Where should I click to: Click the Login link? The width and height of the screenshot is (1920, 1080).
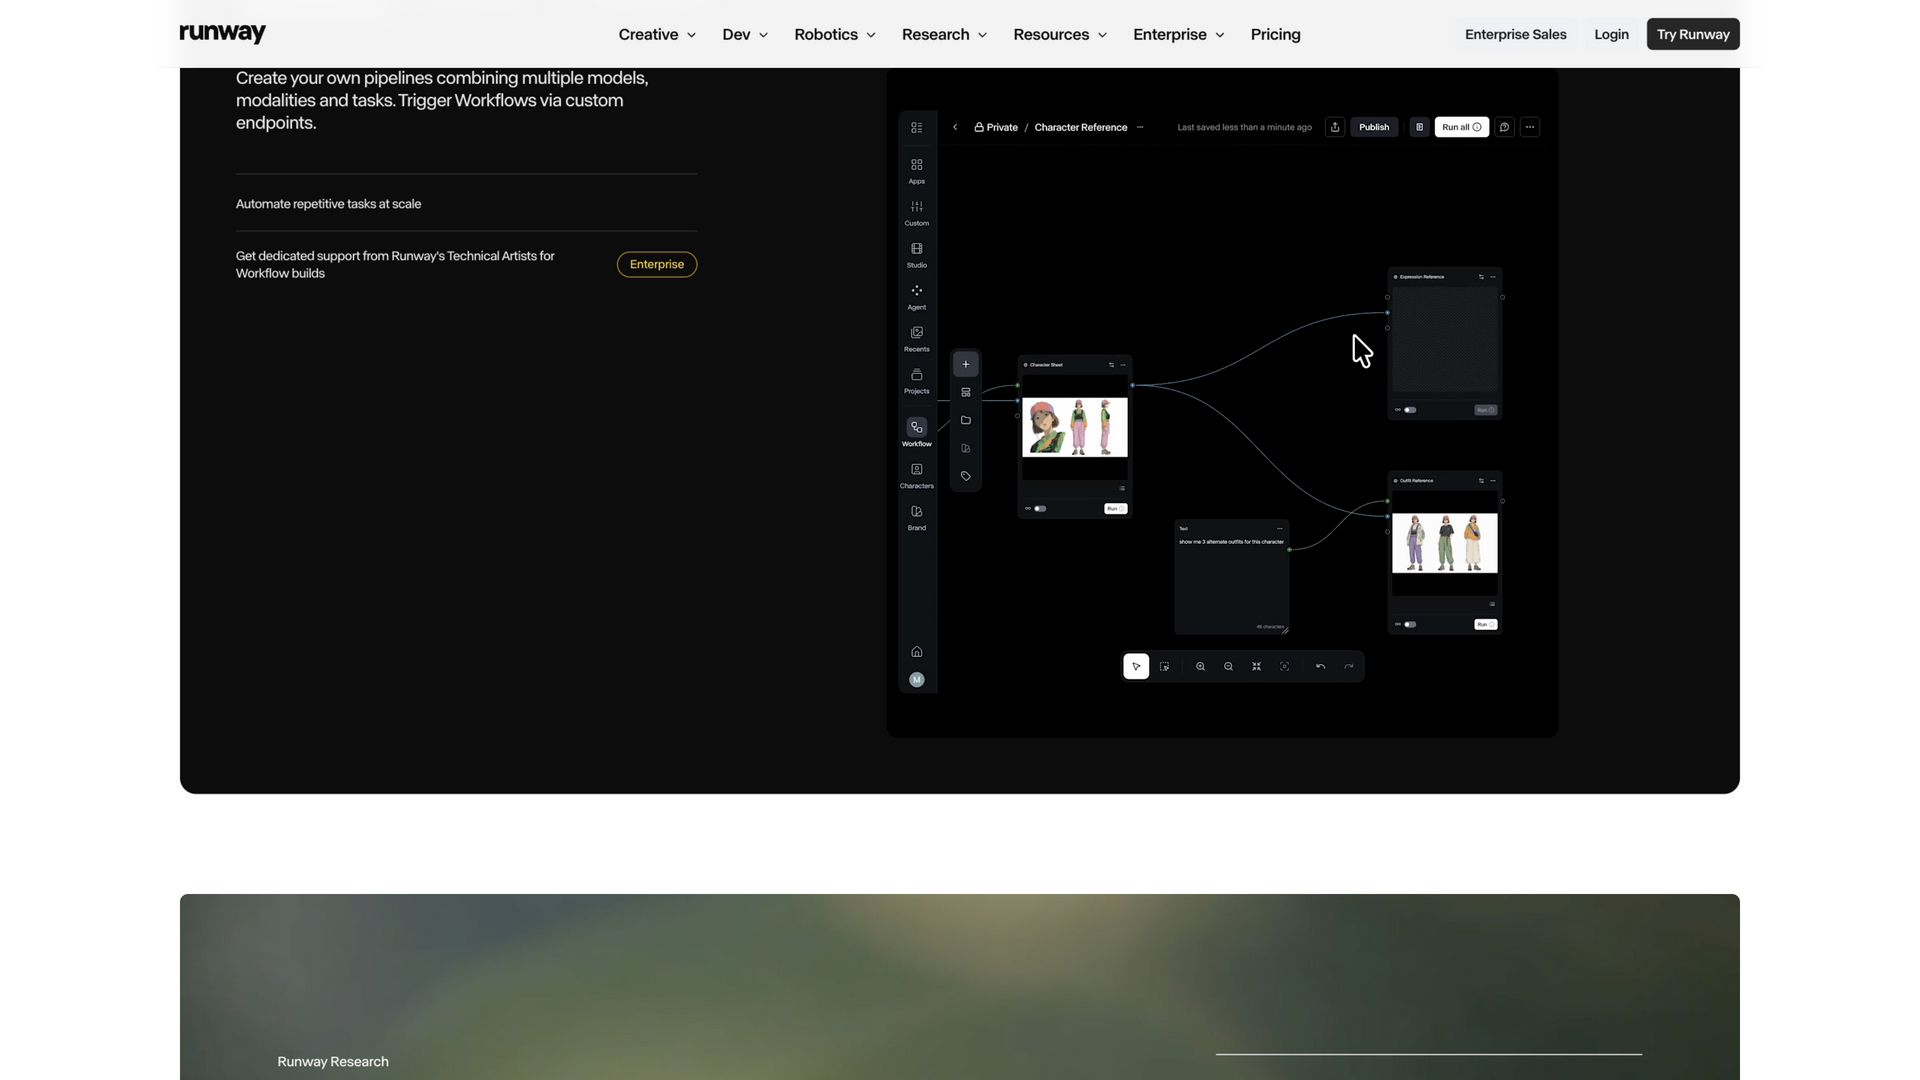pos(1611,34)
